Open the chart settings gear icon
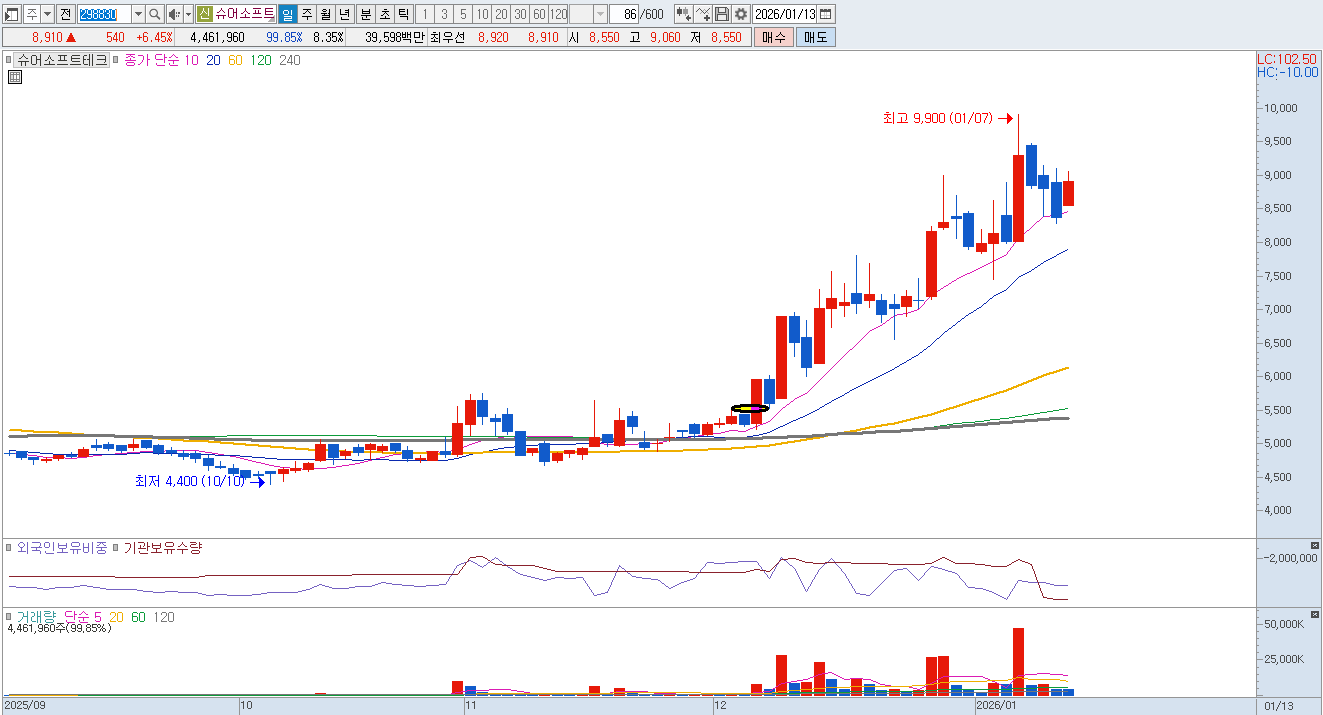This screenshot has height=715, width=1323. [x=740, y=14]
